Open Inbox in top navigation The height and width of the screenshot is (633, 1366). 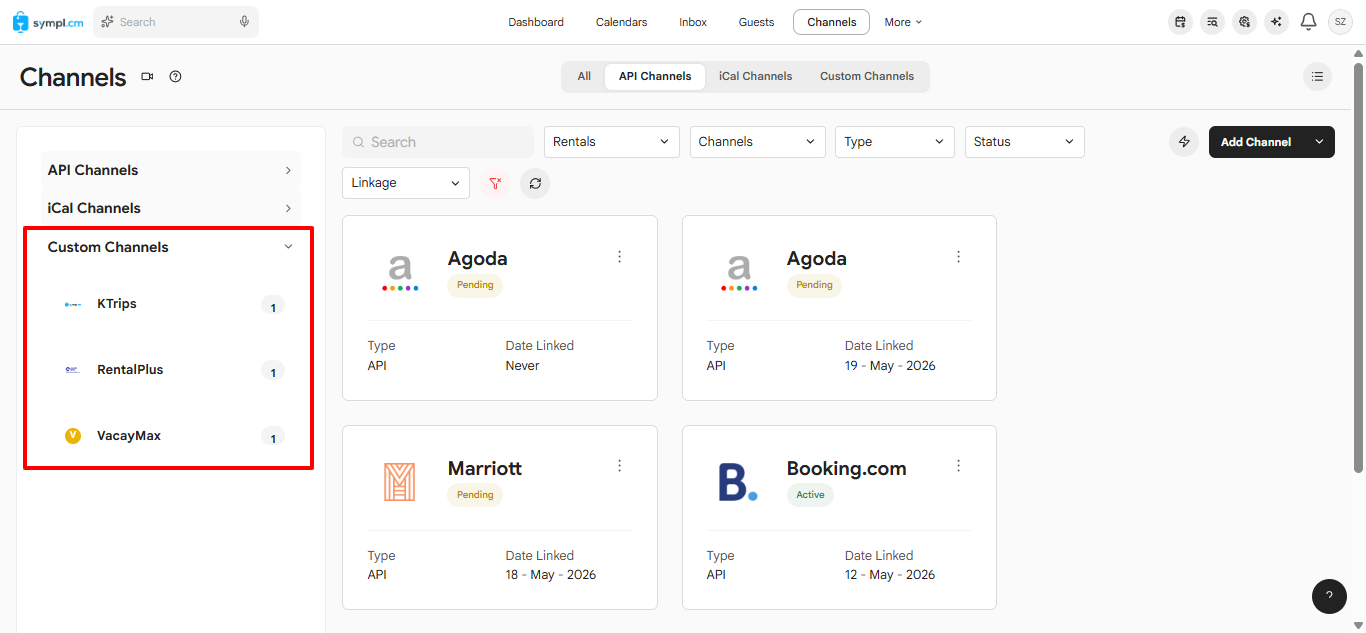point(693,22)
